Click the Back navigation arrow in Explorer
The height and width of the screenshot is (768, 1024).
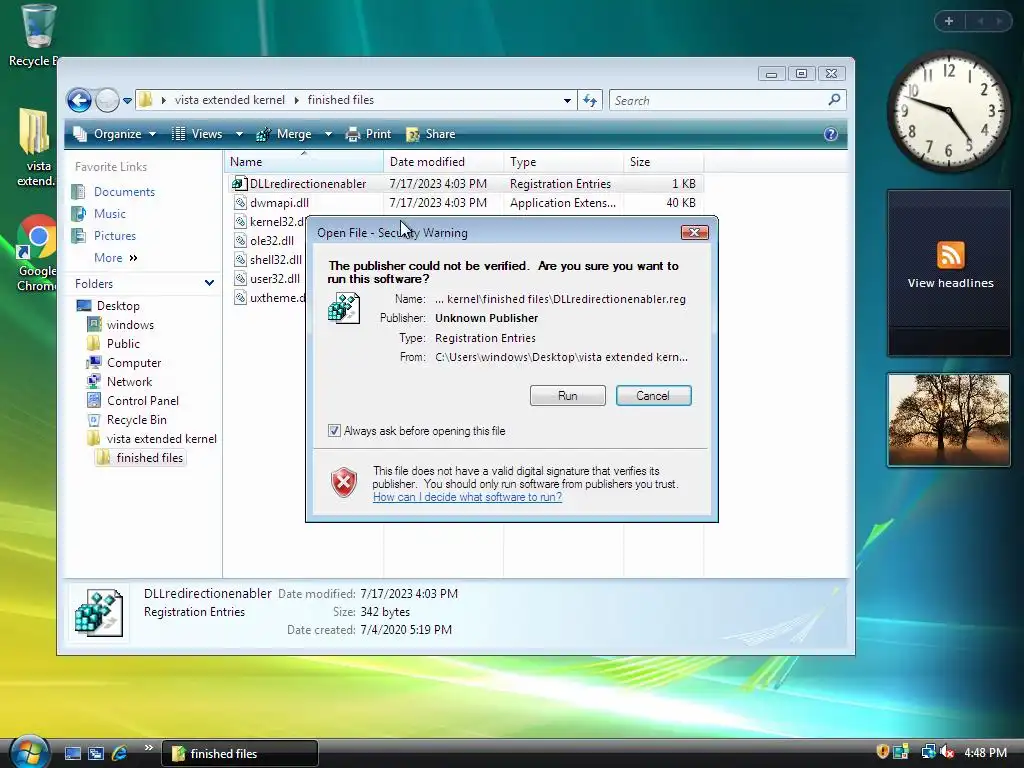pos(79,101)
